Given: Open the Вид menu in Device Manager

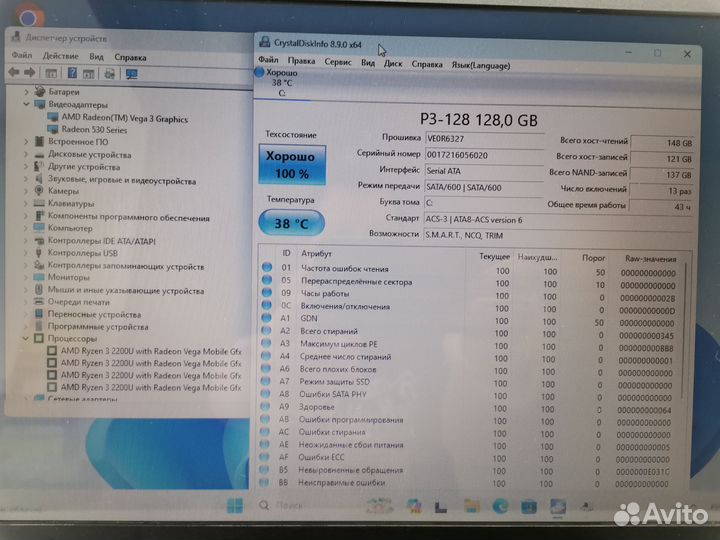Looking at the screenshot, I should 96,56.
